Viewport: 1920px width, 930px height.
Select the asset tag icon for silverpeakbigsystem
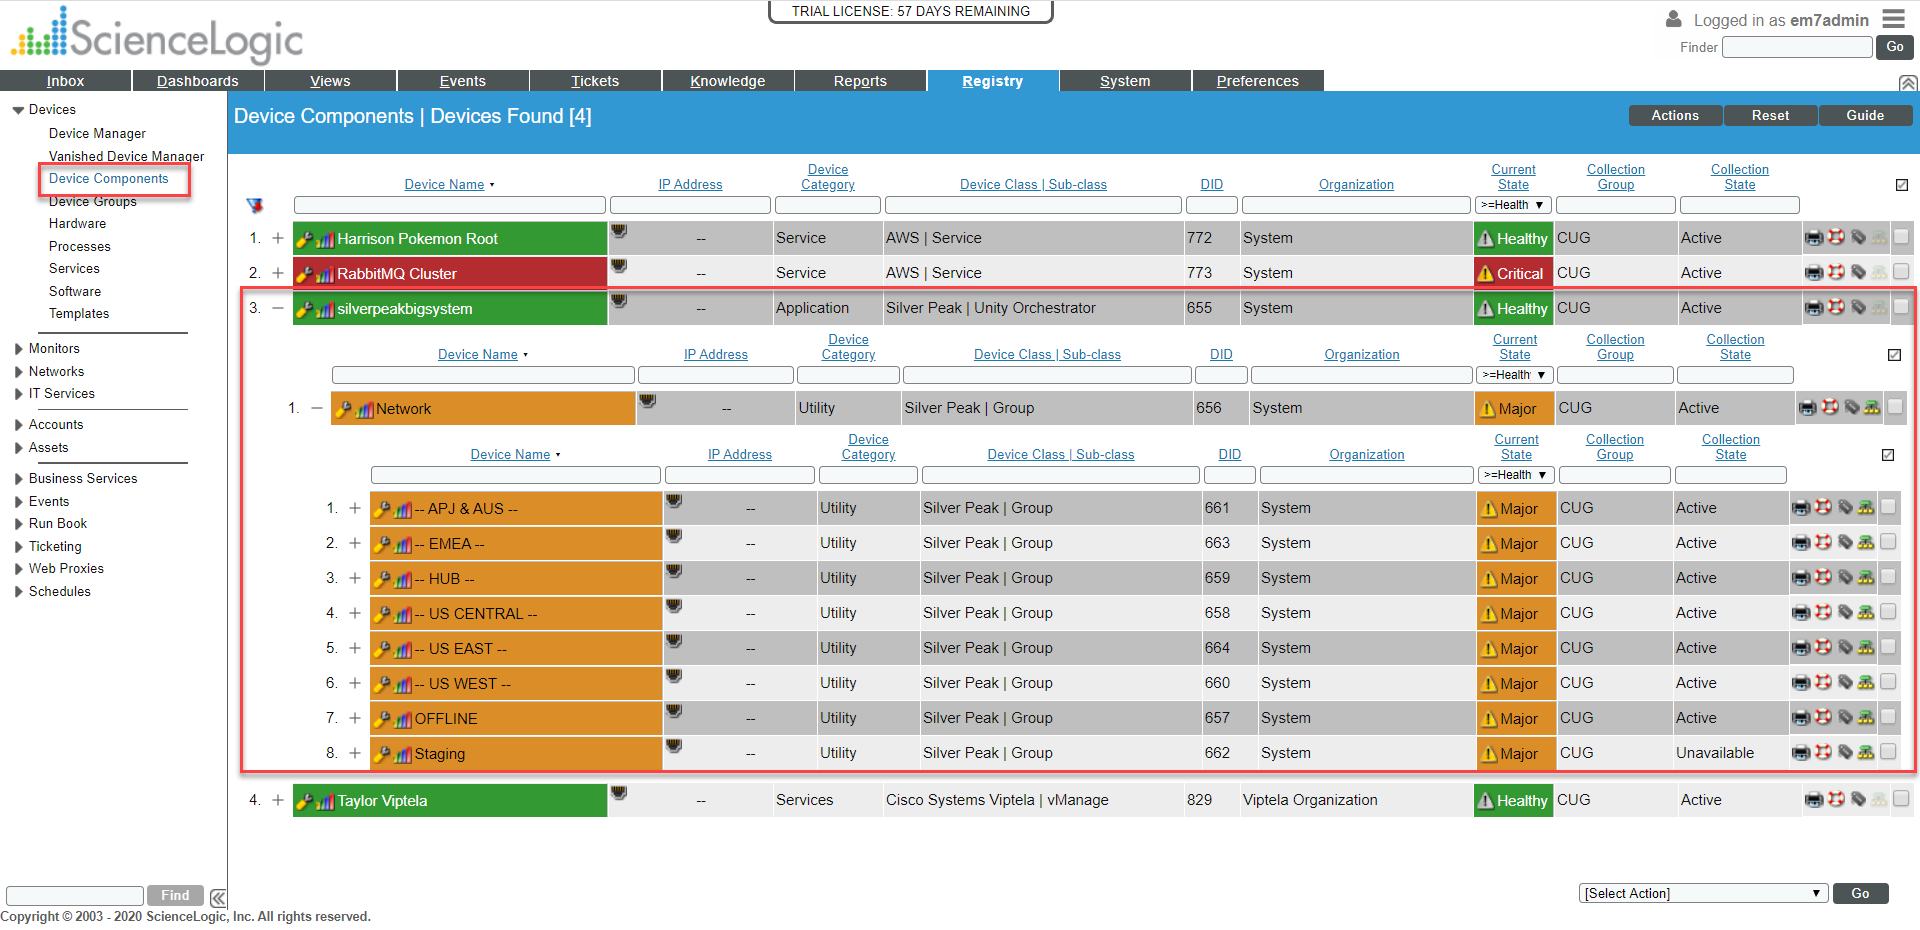[x=1860, y=308]
